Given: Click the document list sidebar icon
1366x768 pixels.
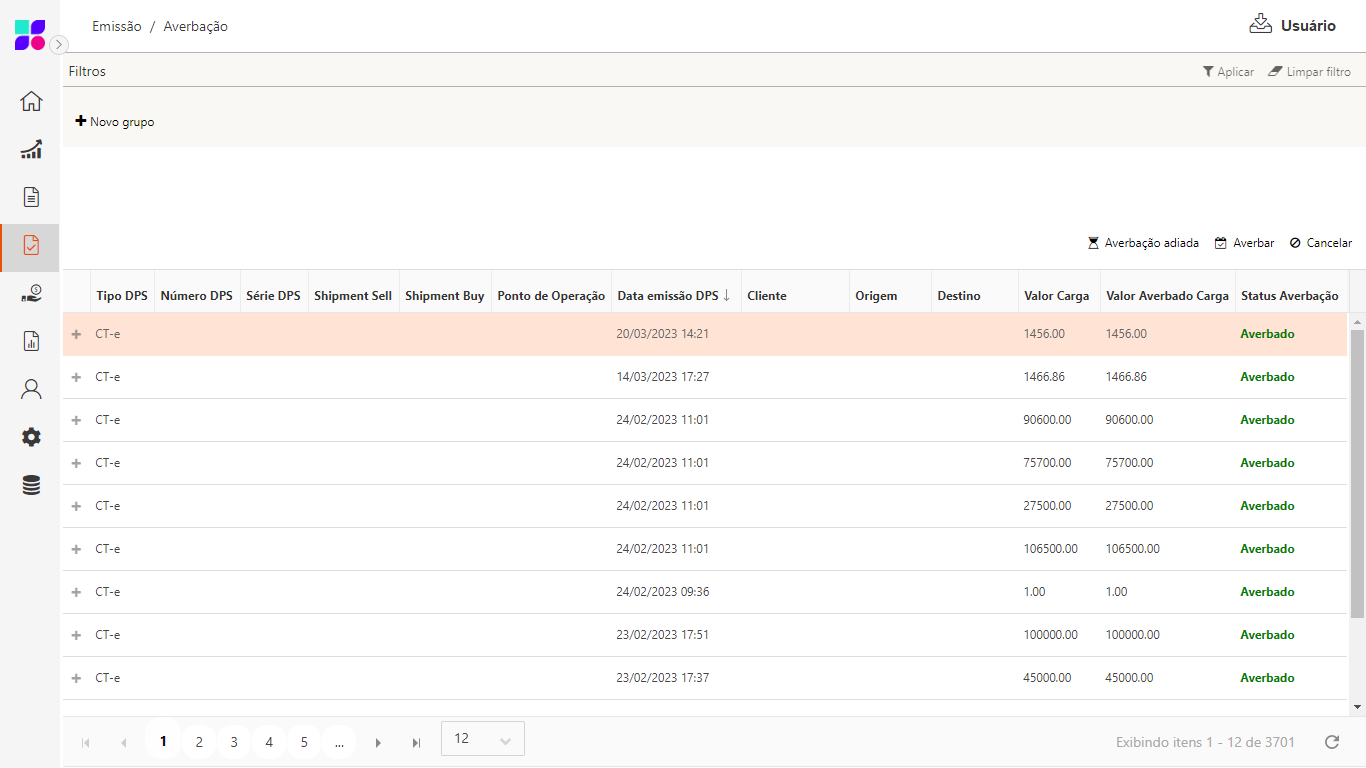Looking at the screenshot, I should (31, 197).
